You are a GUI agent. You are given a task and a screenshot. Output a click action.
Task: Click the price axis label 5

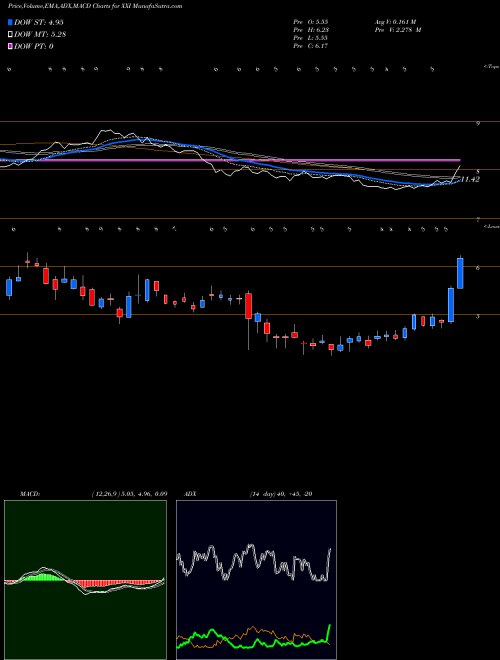tap(478, 317)
